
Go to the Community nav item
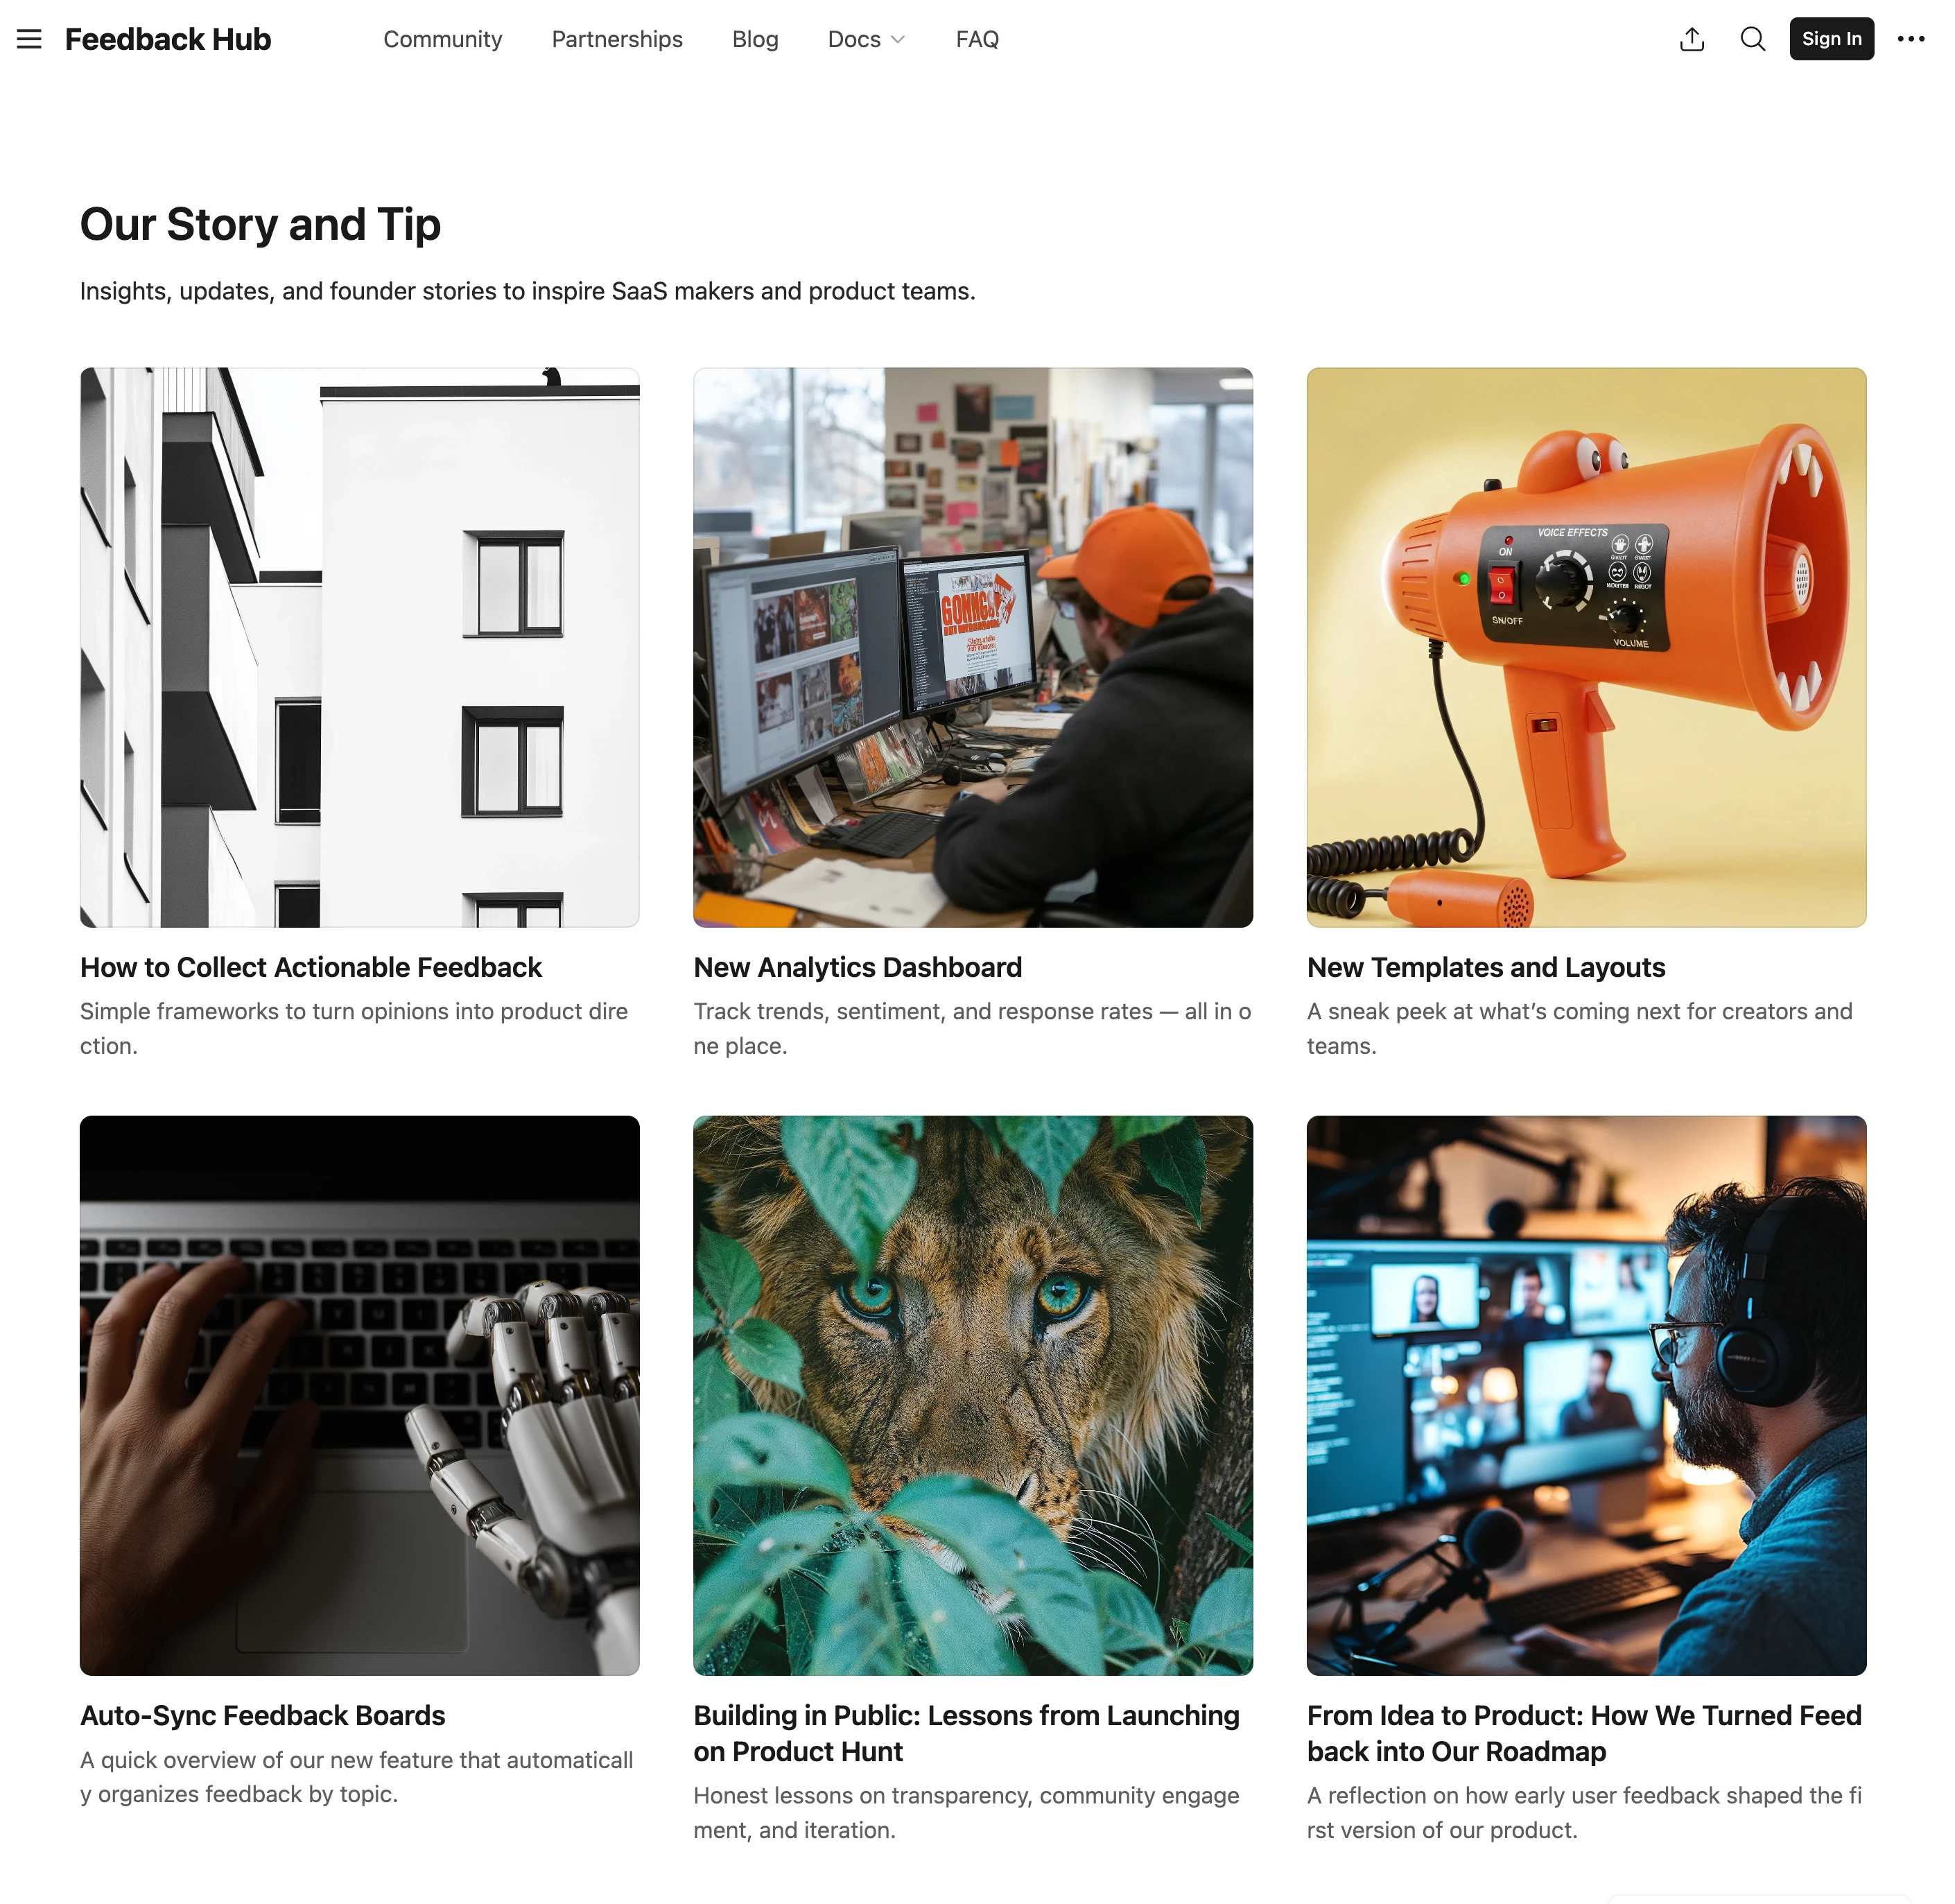coord(443,39)
